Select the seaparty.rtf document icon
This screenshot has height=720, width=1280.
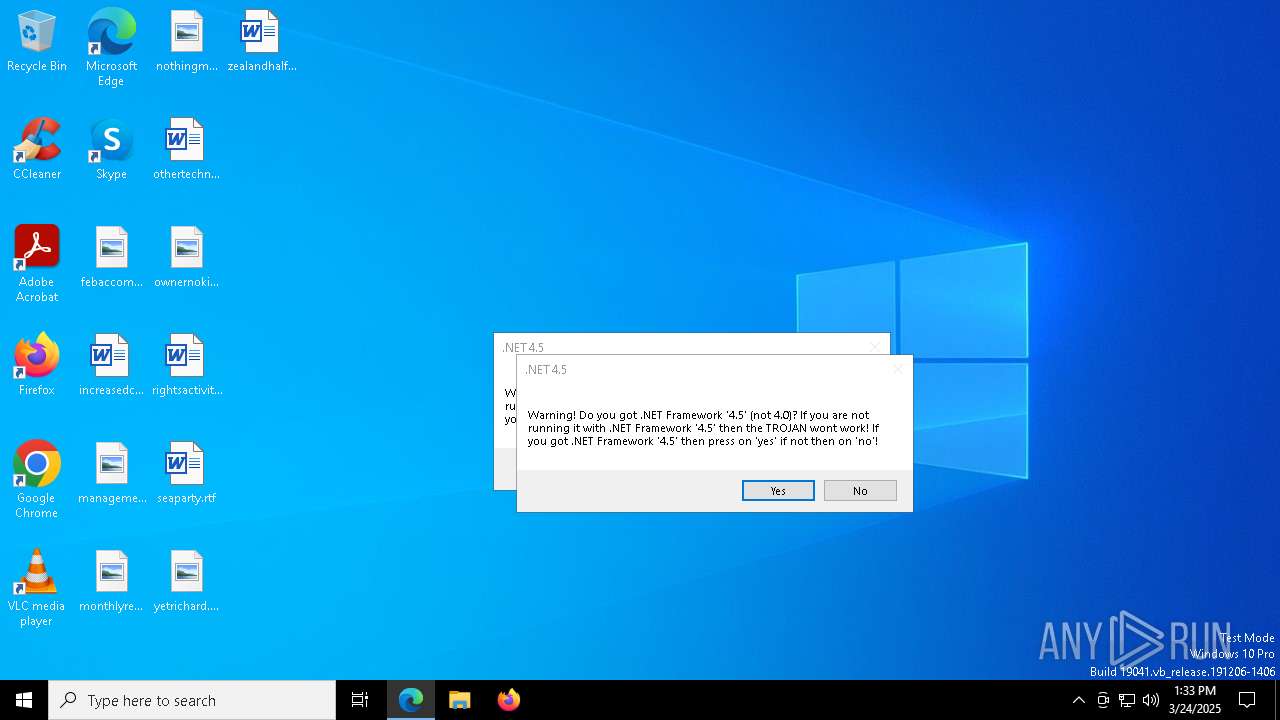coord(186,474)
